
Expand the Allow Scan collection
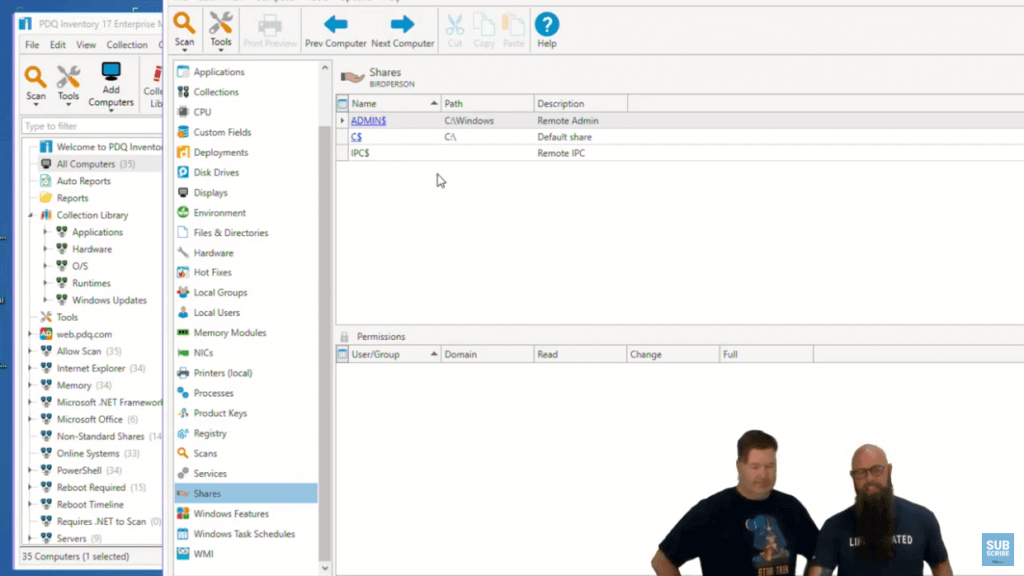(x=30, y=351)
